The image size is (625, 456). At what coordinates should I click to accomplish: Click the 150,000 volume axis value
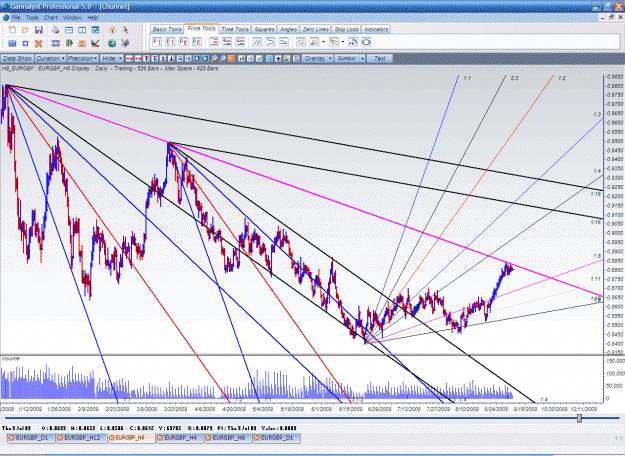pyautogui.click(x=615, y=361)
